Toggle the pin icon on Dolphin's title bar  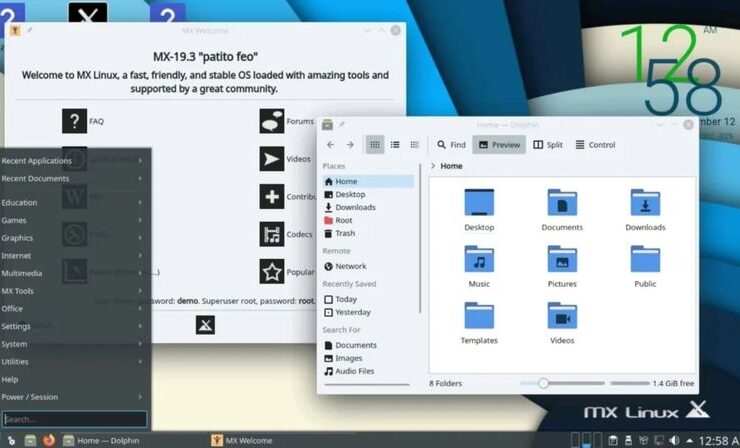pyautogui.click(x=342, y=125)
